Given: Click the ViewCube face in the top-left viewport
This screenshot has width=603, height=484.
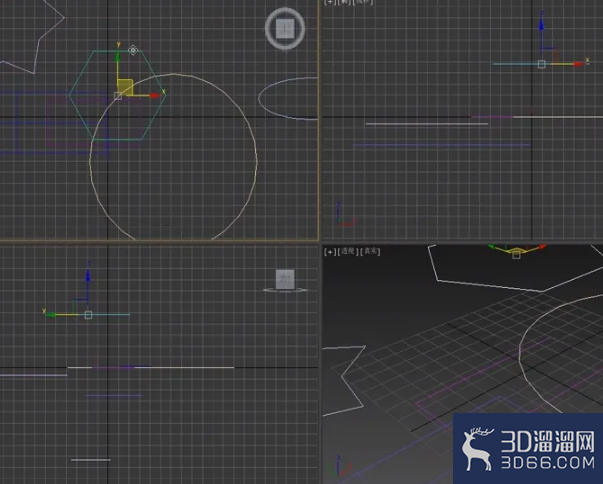Looking at the screenshot, I should pyautogui.click(x=285, y=28).
